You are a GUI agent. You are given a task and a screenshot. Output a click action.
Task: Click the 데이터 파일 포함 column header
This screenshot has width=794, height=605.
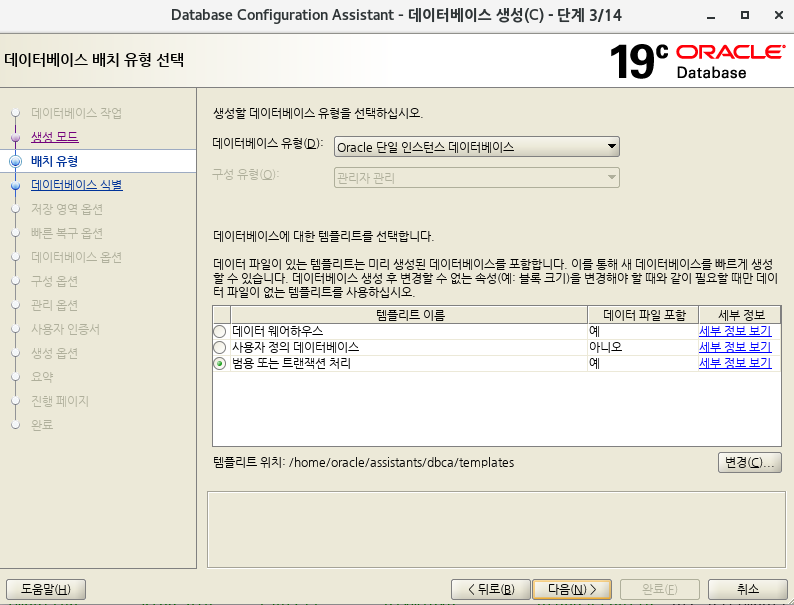tap(644, 315)
